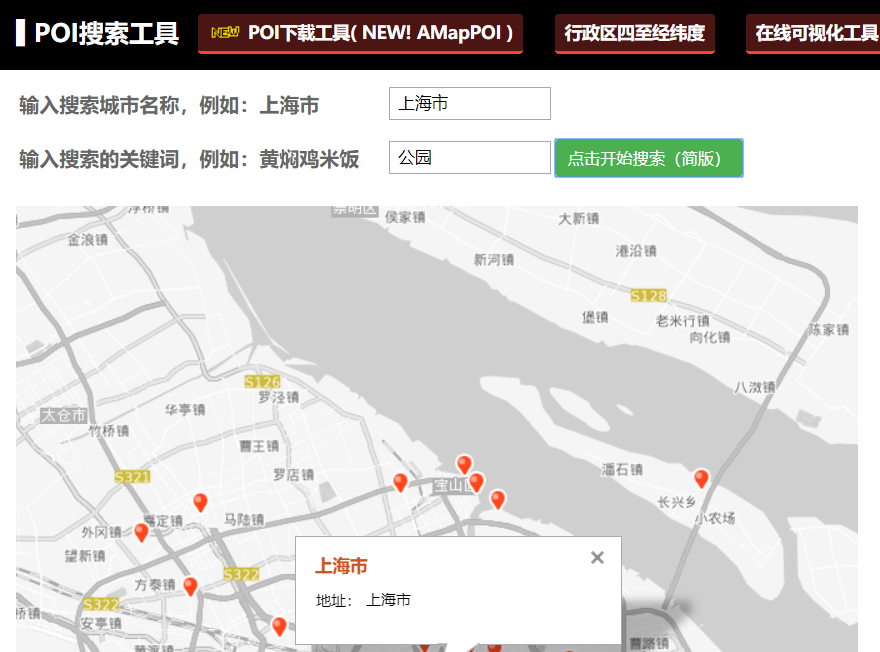Click the red POI marker near 宝山
Screen dimensions: 880x652
point(478,483)
